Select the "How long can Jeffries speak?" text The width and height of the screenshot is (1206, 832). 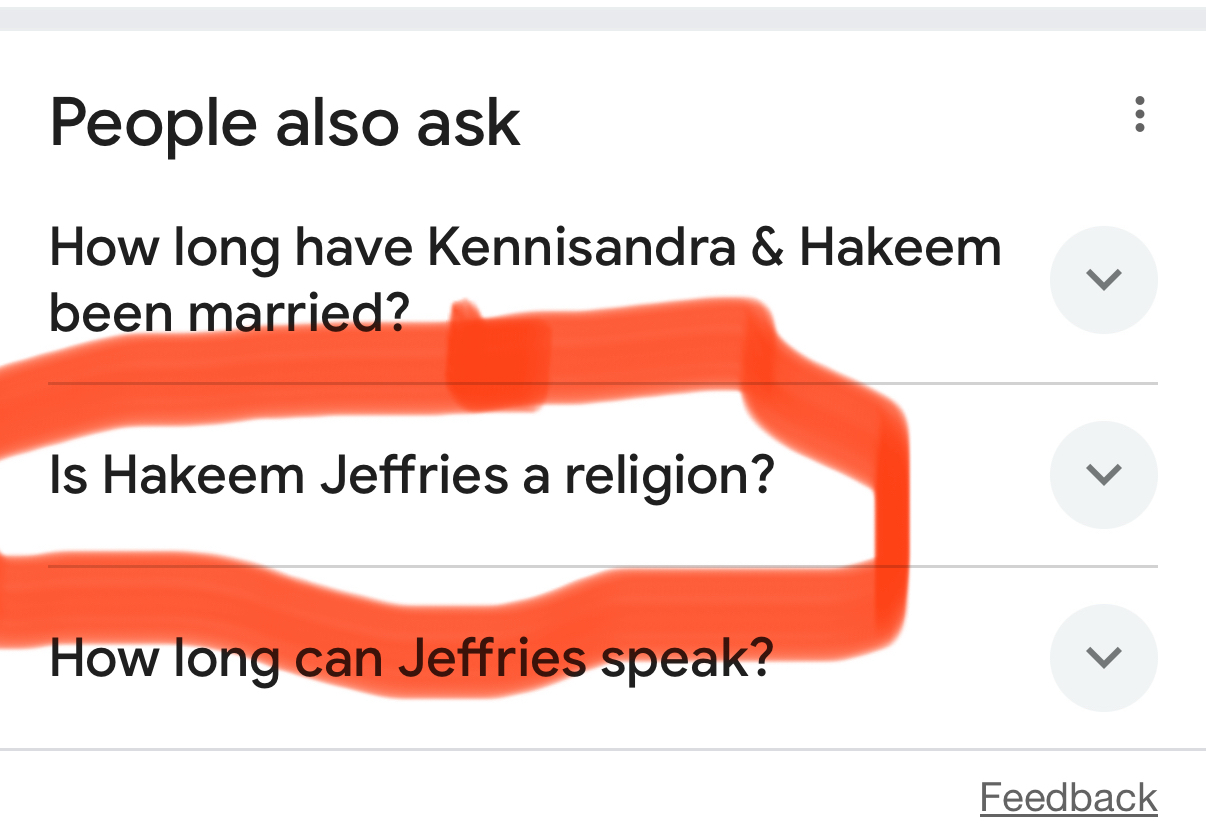[411, 658]
